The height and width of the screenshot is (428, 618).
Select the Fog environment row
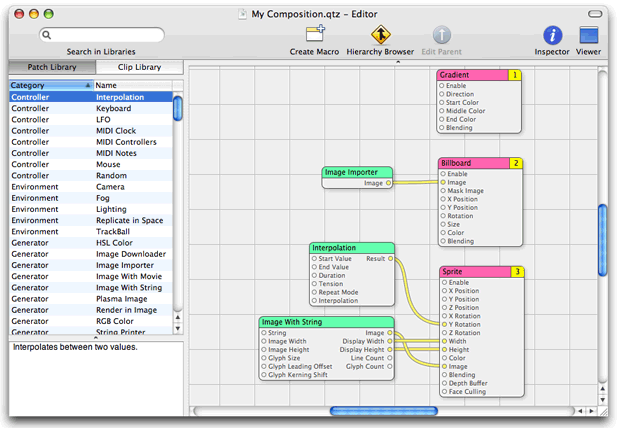[91, 198]
